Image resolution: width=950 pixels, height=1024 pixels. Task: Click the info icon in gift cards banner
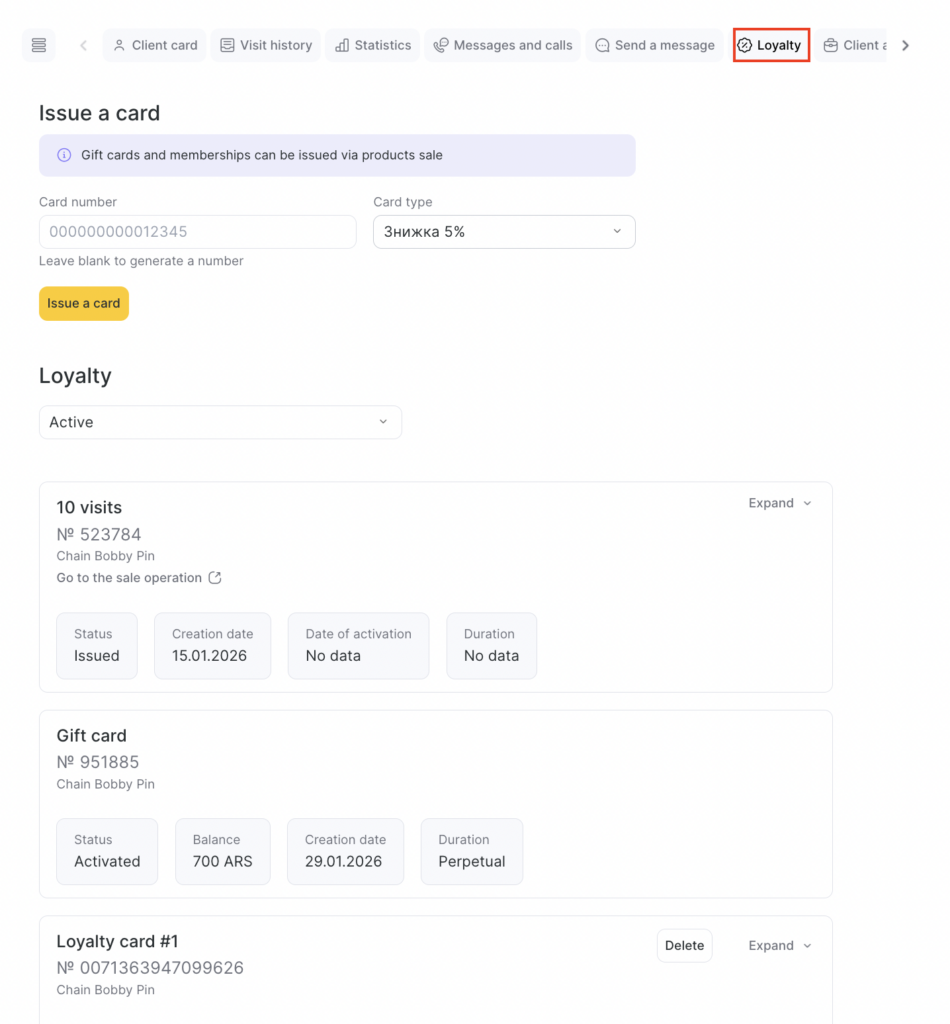(x=64, y=155)
